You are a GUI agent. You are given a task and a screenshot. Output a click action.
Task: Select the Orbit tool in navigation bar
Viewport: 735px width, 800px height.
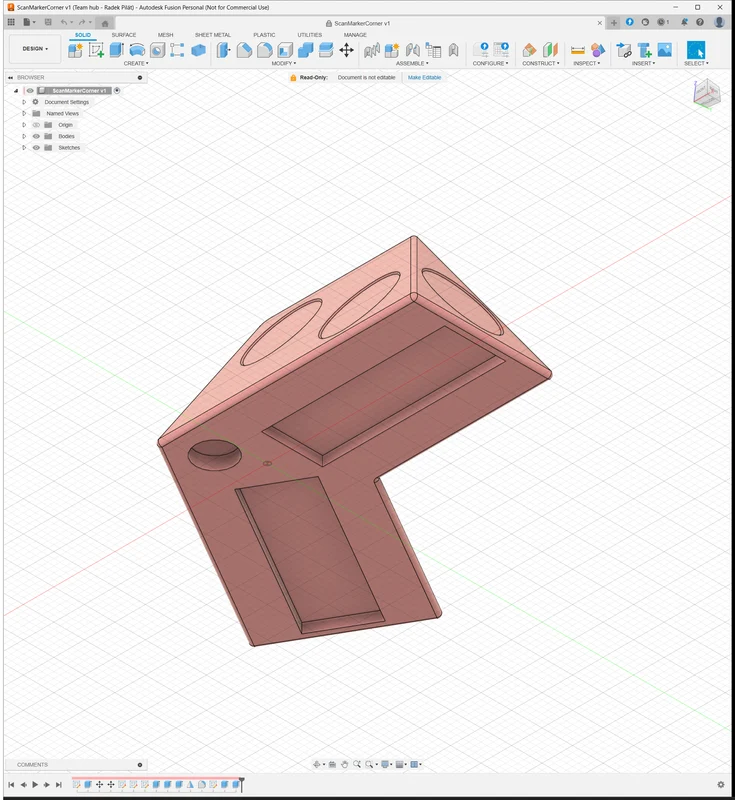coord(317,764)
